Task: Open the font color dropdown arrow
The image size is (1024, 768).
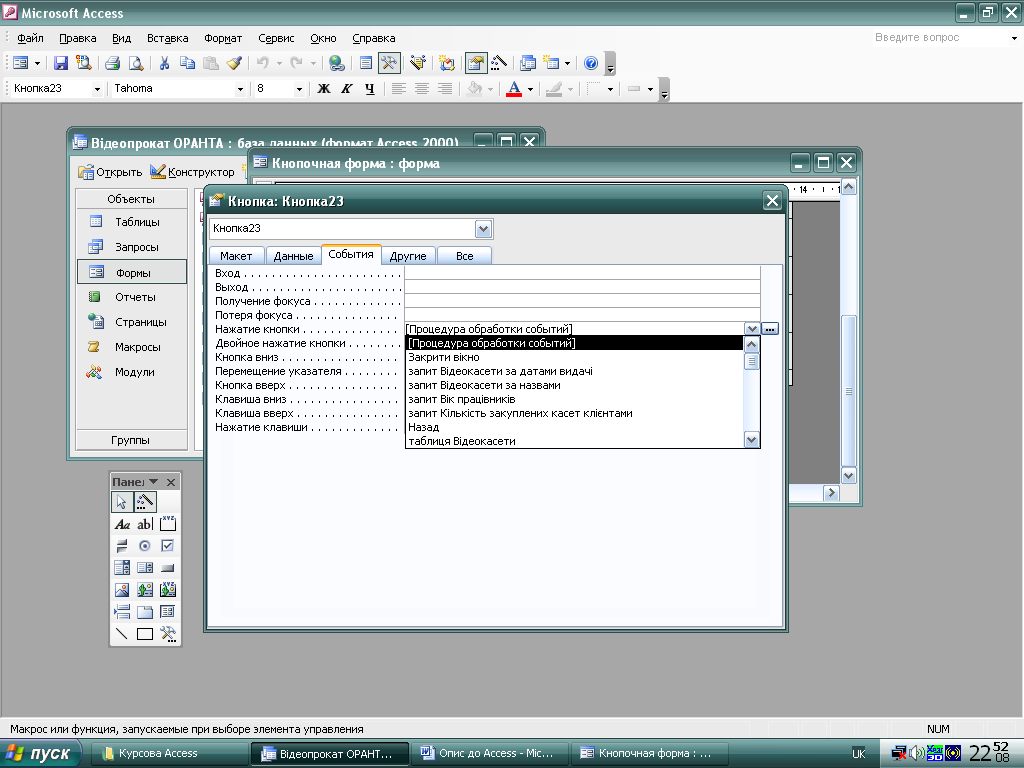Action: [x=530, y=89]
